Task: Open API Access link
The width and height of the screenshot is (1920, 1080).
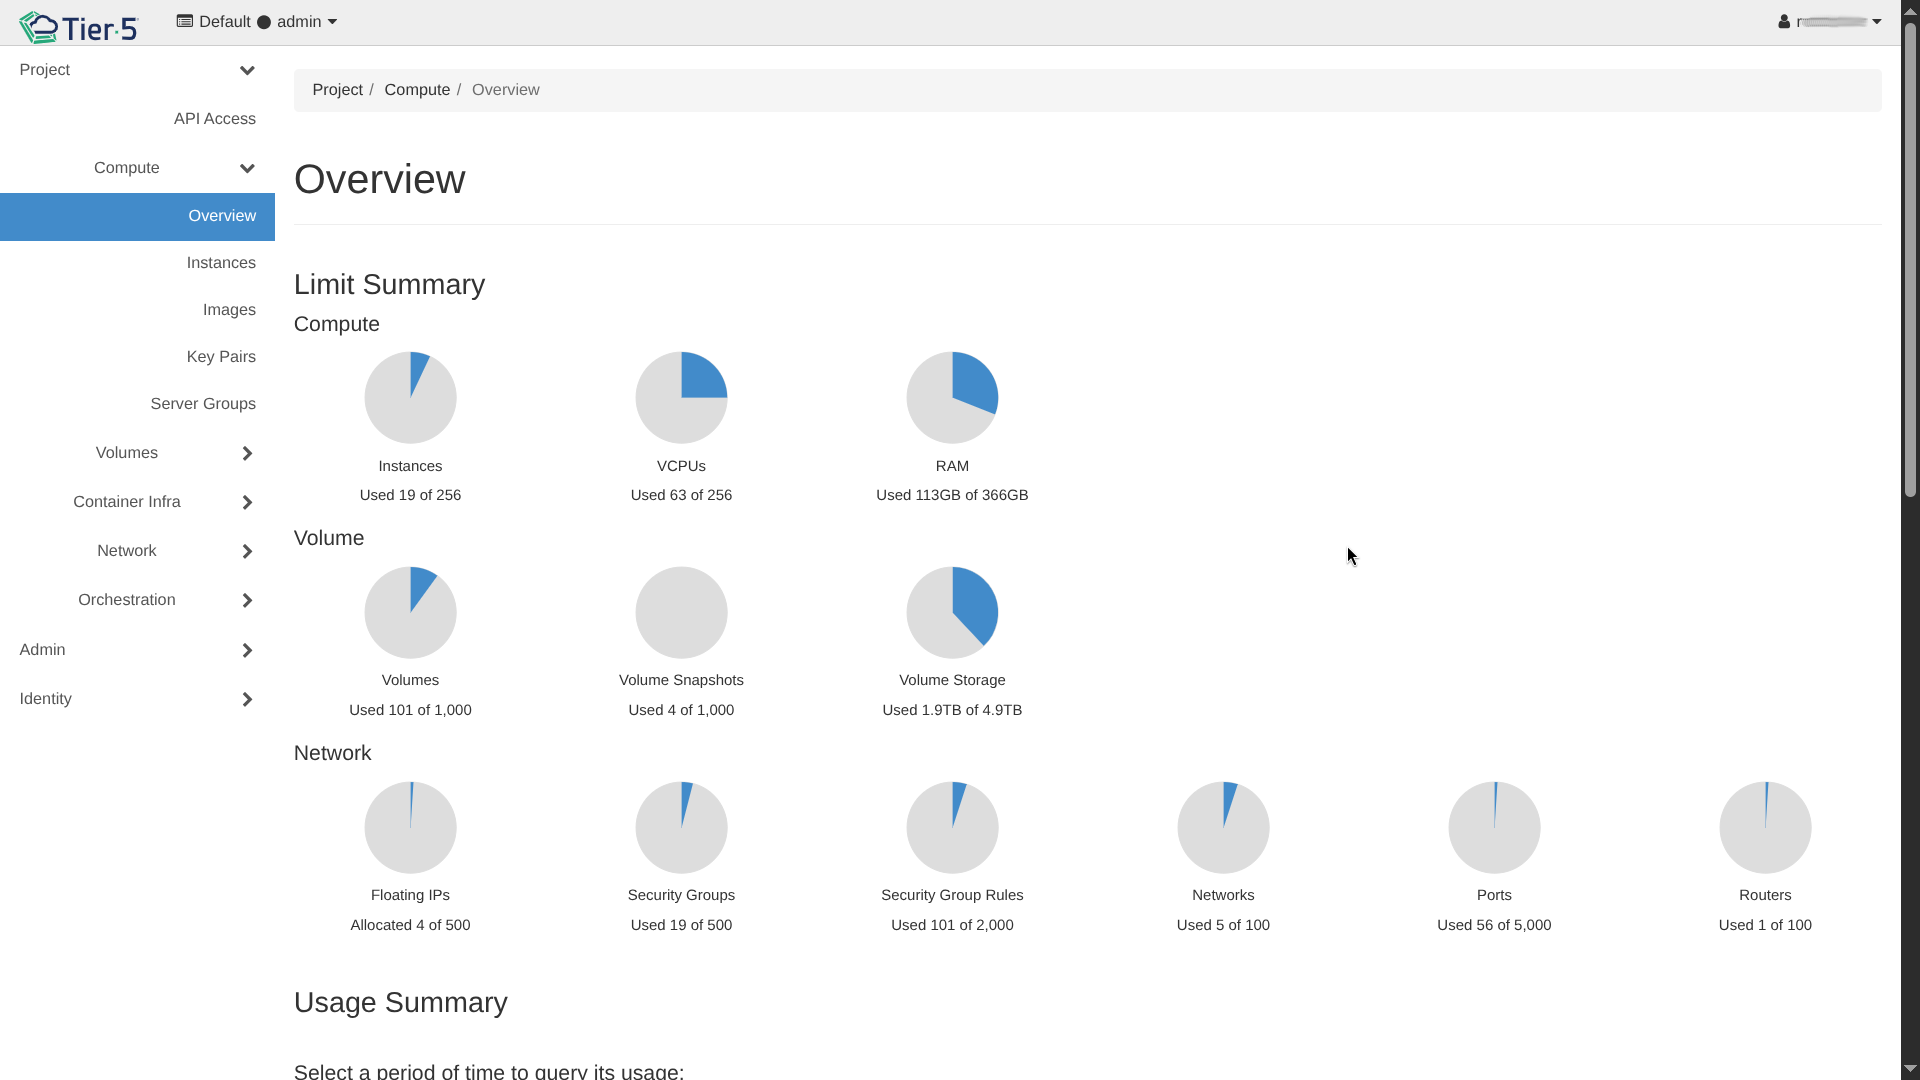Action: pos(215,119)
